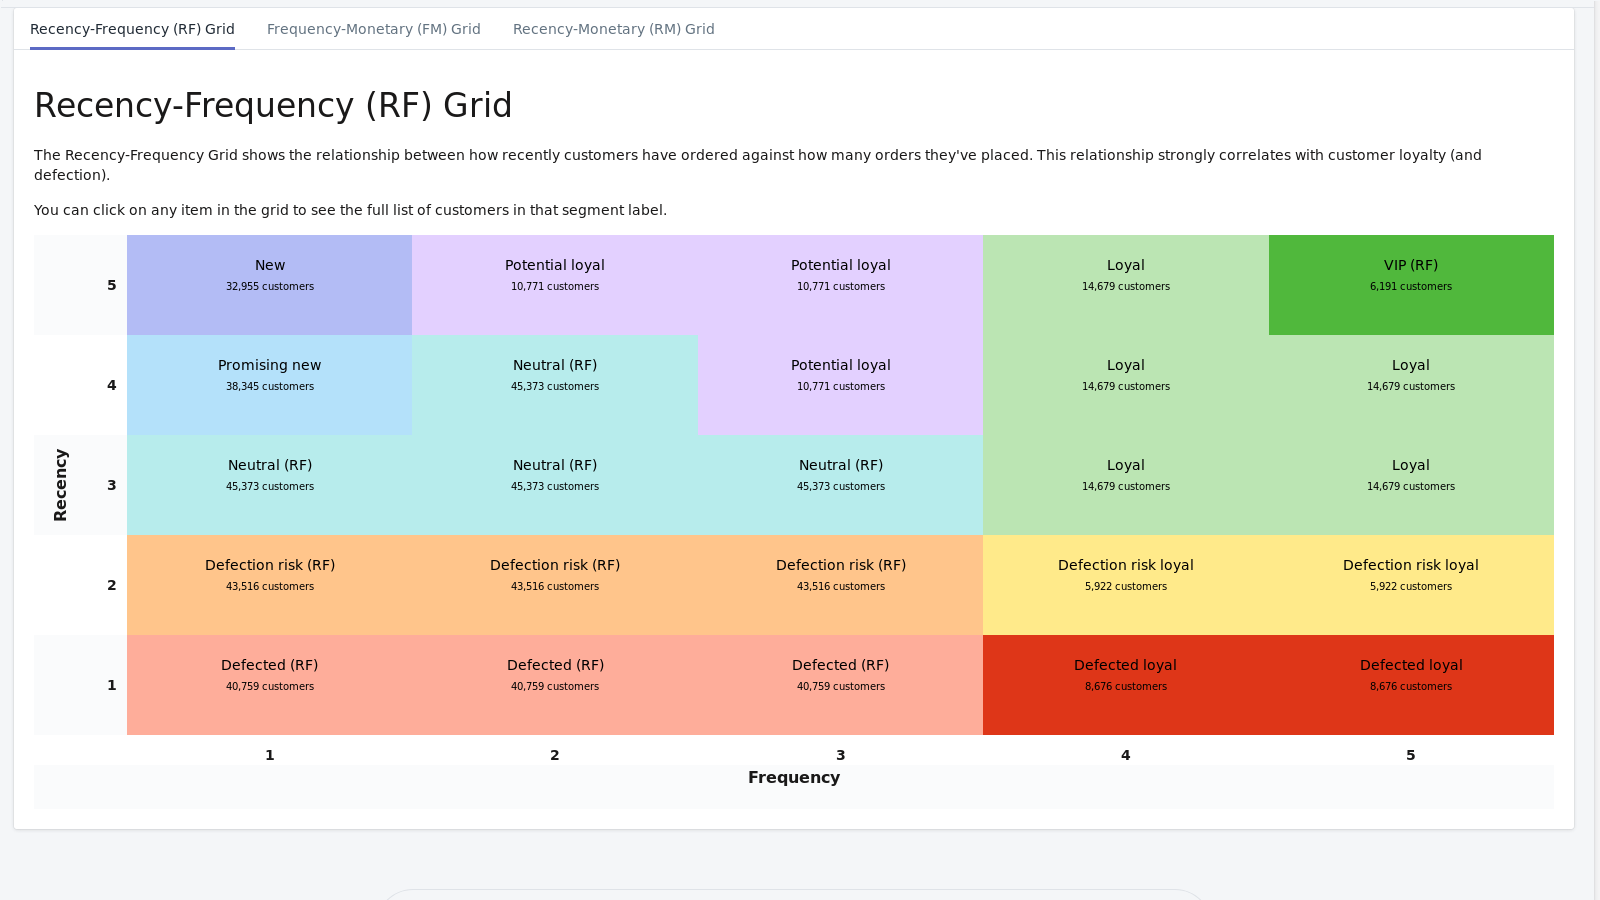Screen dimensions: 1600x900
Task: Open the Recency-Monetary (RM) Grid tab
Action: point(614,29)
